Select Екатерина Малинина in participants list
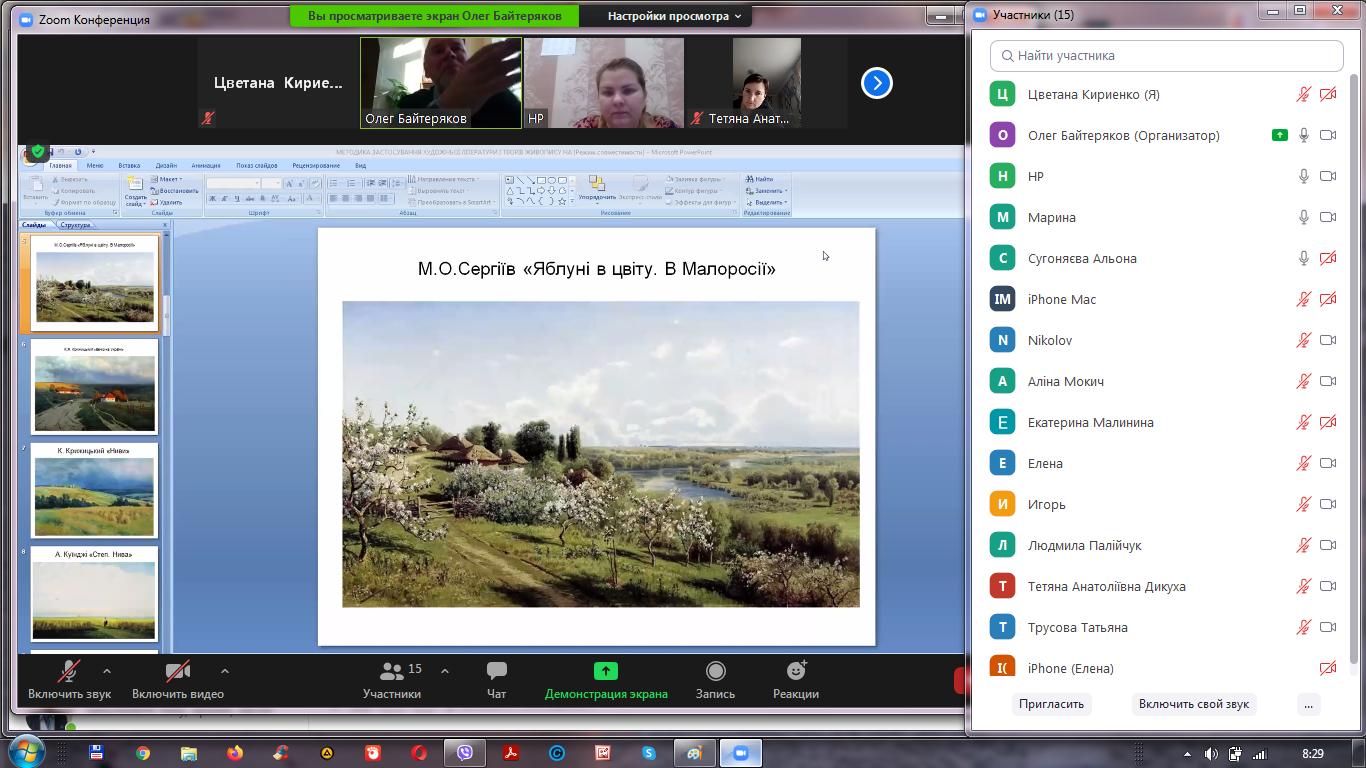Screen dimensions: 1366x768 1090,422
